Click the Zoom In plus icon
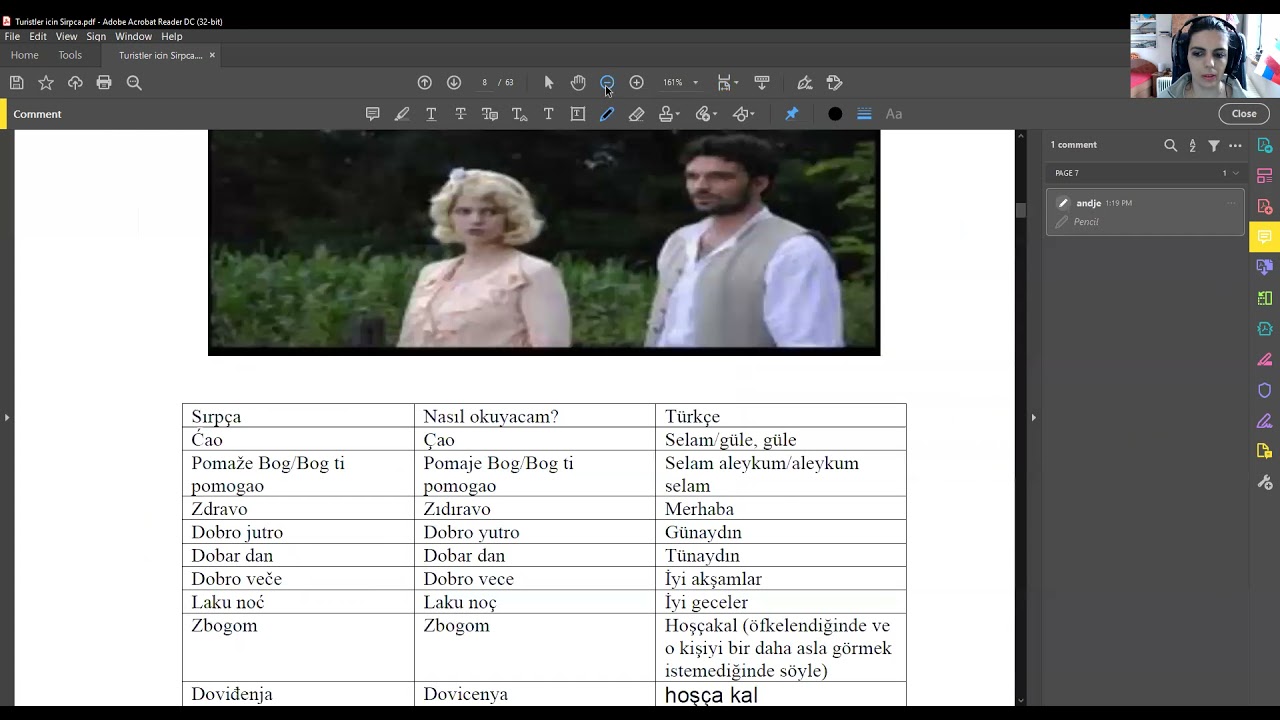Screen dimensions: 1280x720 click(636, 83)
